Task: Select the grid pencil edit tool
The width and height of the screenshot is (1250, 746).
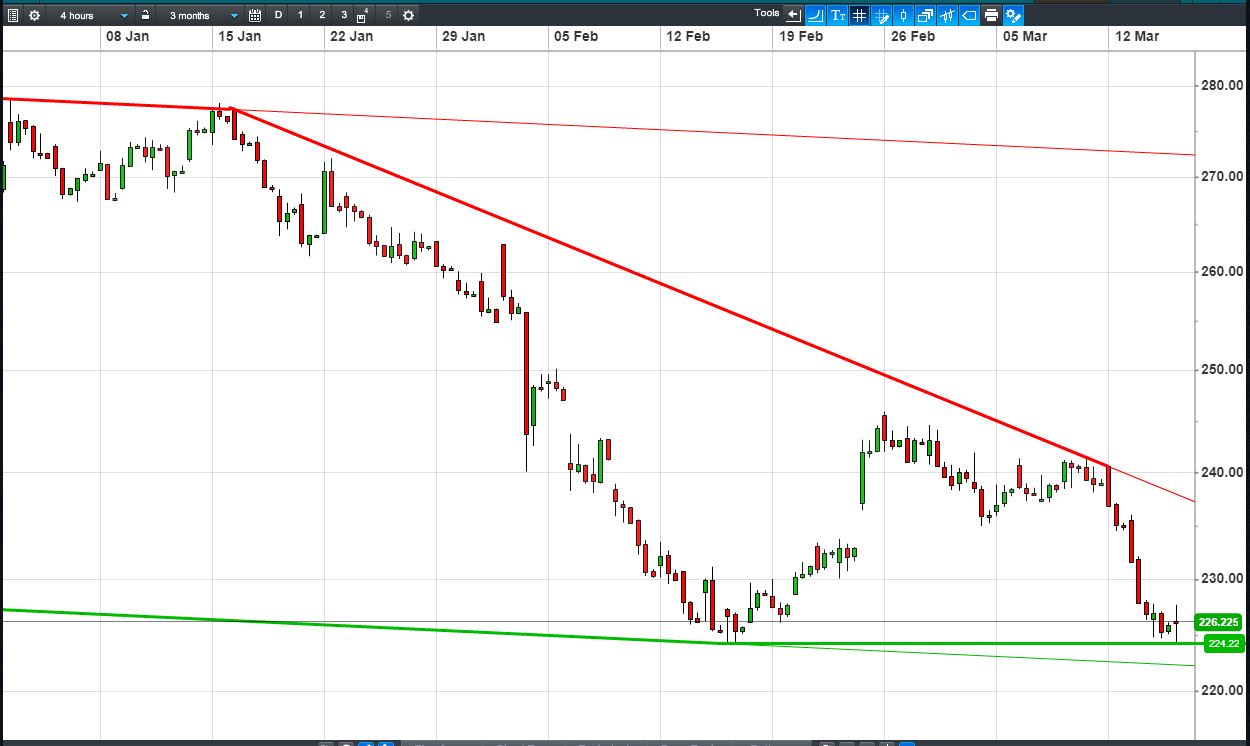Action: click(x=881, y=15)
